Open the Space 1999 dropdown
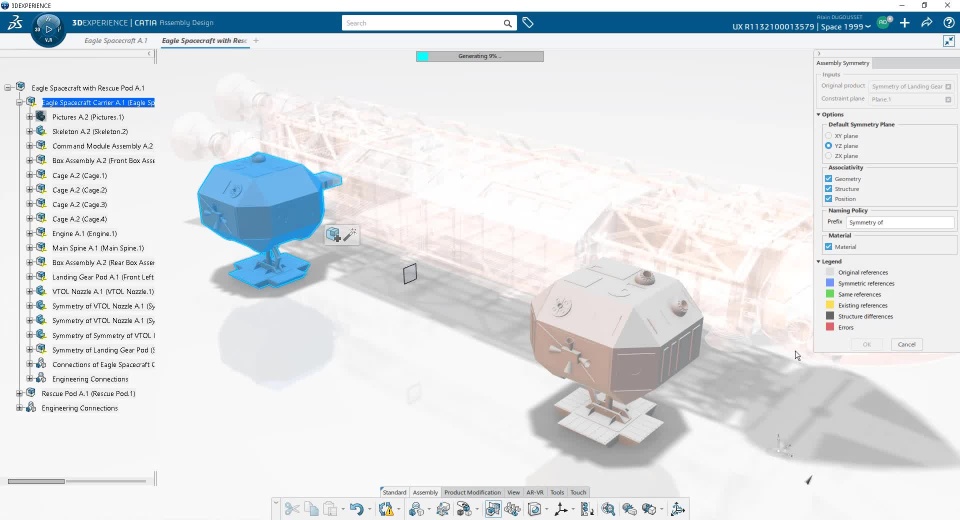This screenshot has width=960, height=520. coord(846,26)
